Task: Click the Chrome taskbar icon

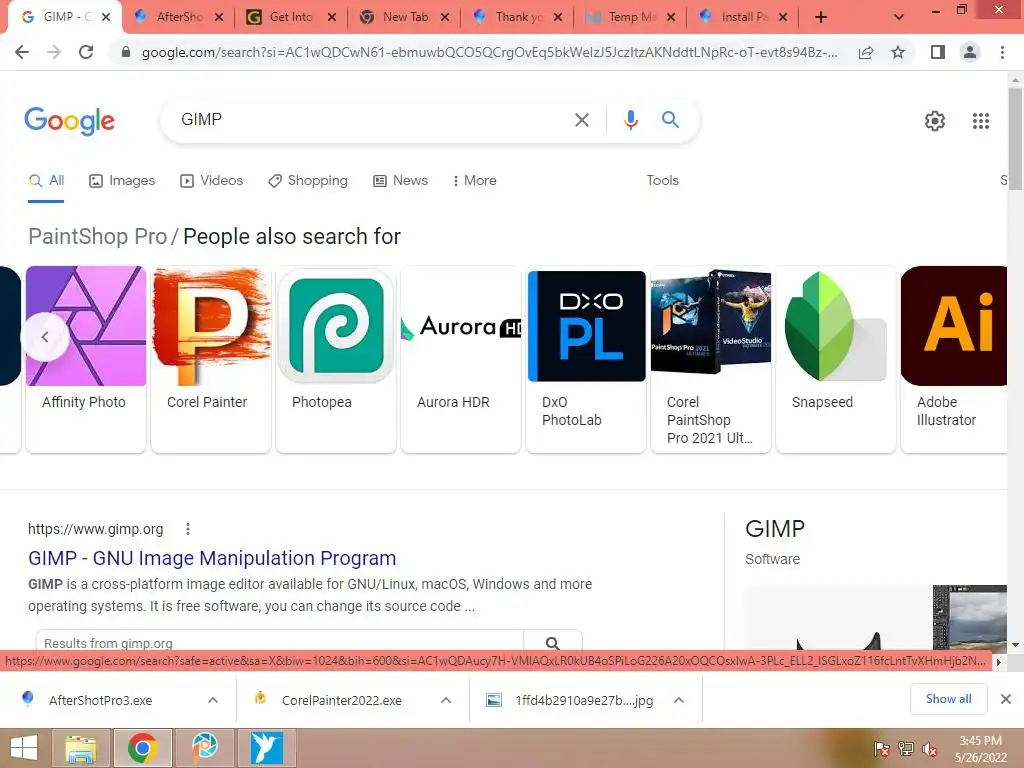Action: pos(143,748)
